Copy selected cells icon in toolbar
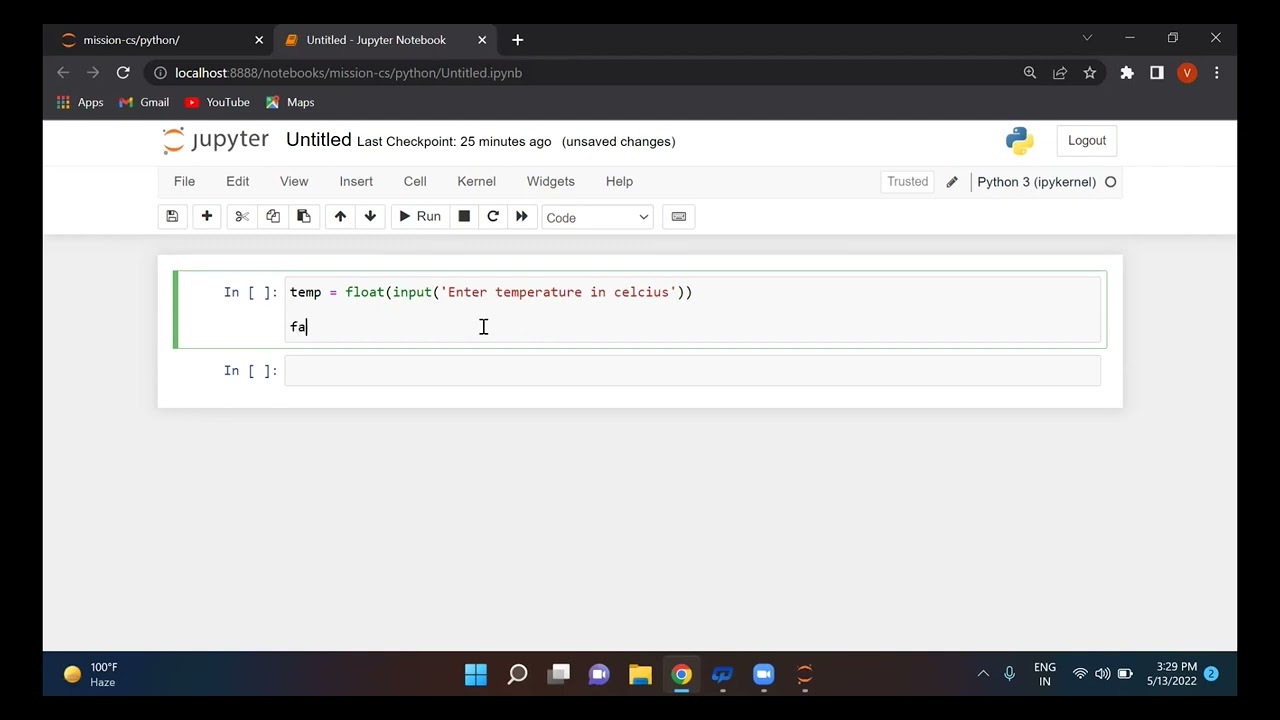1280x720 pixels. [273, 217]
